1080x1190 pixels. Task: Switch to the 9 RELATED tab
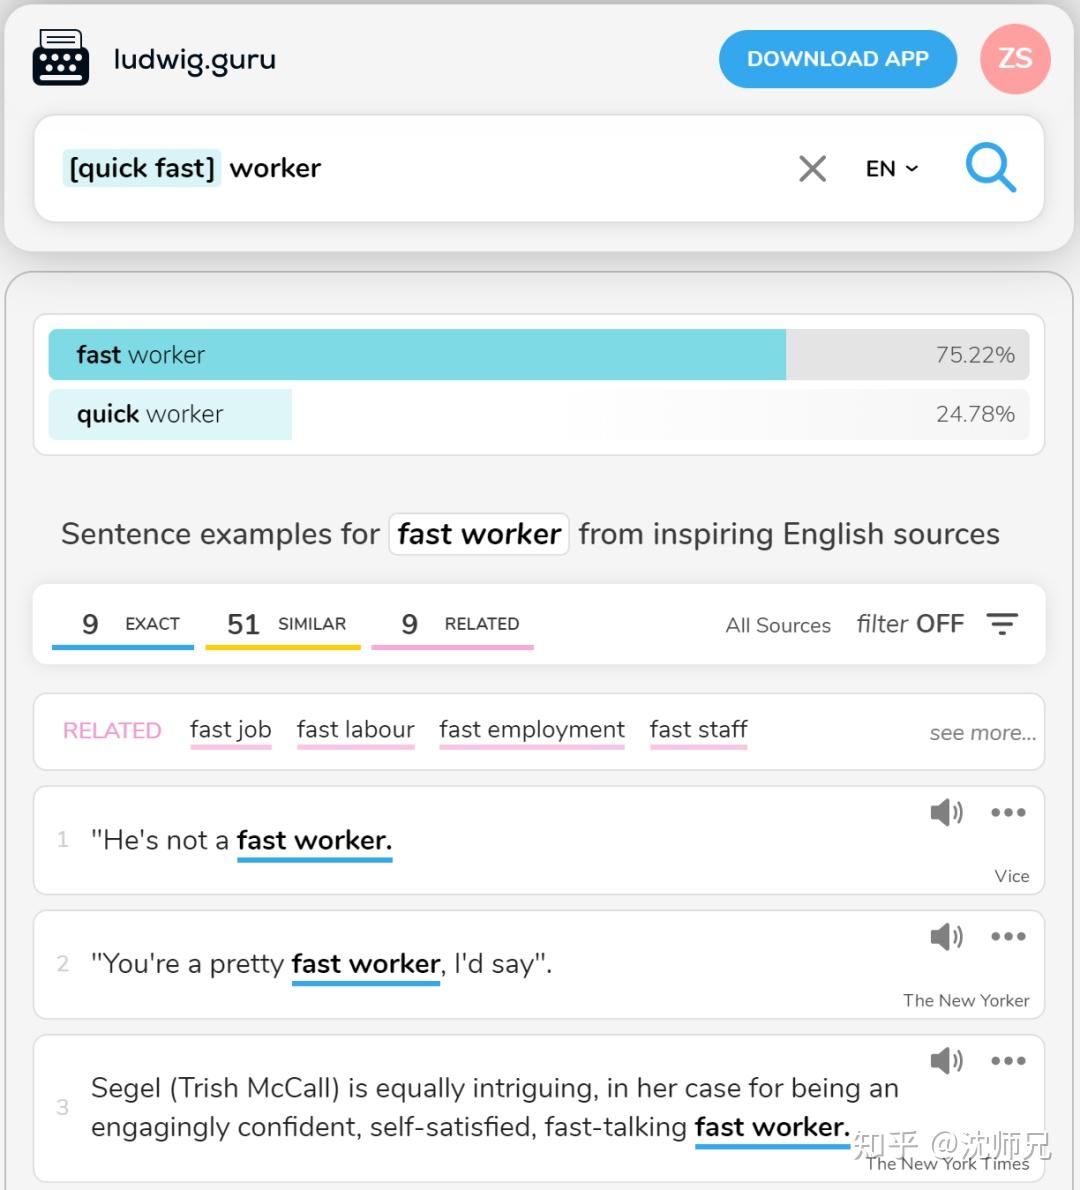coord(454,624)
